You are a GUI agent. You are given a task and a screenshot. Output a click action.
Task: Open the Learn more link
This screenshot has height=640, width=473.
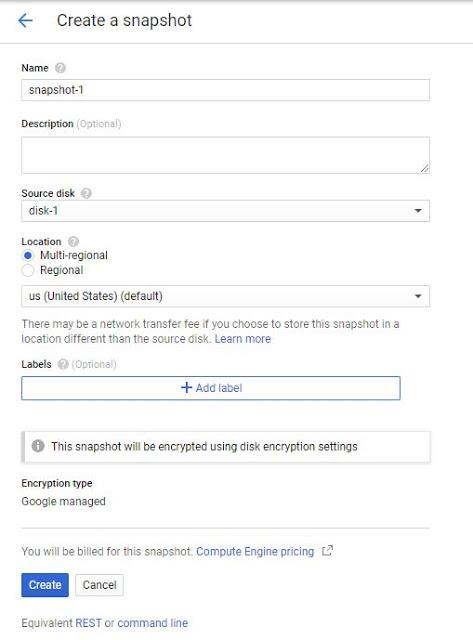[x=243, y=339]
